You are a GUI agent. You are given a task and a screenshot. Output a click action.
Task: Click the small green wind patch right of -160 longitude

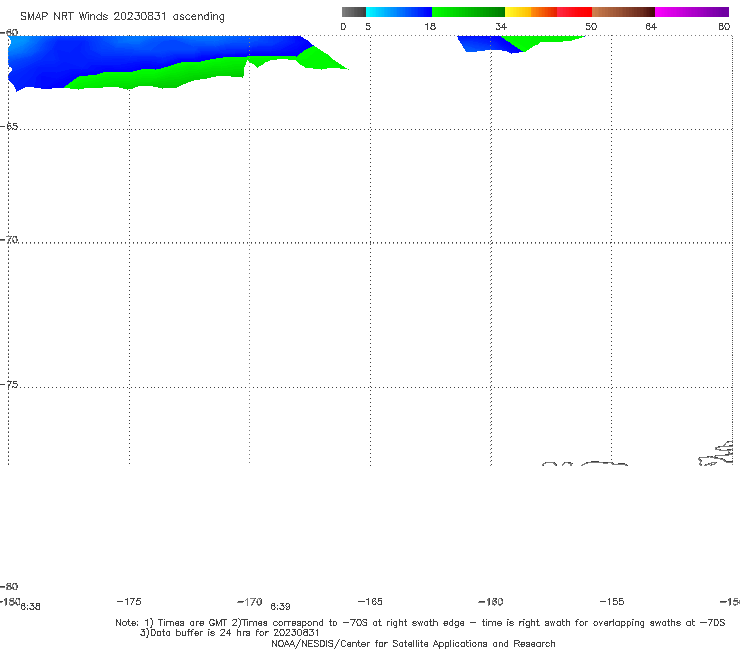(536, 41)
